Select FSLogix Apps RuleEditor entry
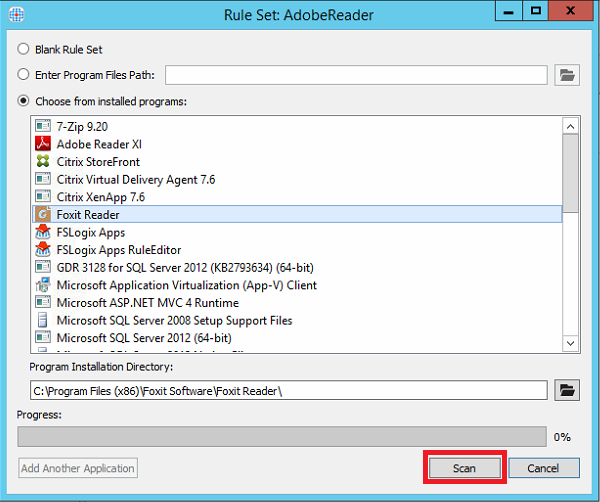The image size is (600, 502). (297, 249)
